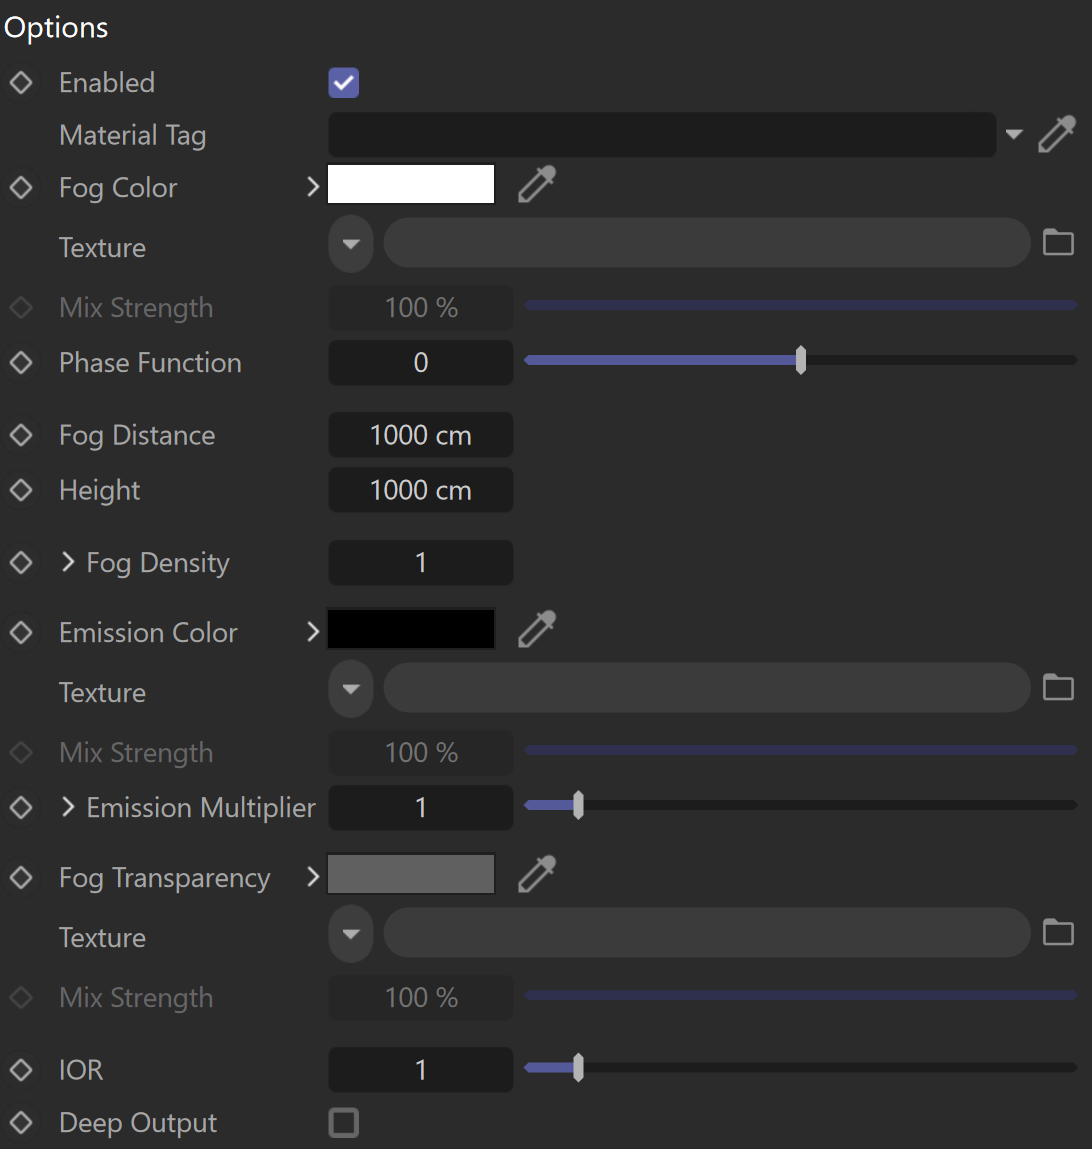This screenshot has height=1149, width=1092.
Task: Toggle the Phase Function animation diamond
Action: (21, 362)
